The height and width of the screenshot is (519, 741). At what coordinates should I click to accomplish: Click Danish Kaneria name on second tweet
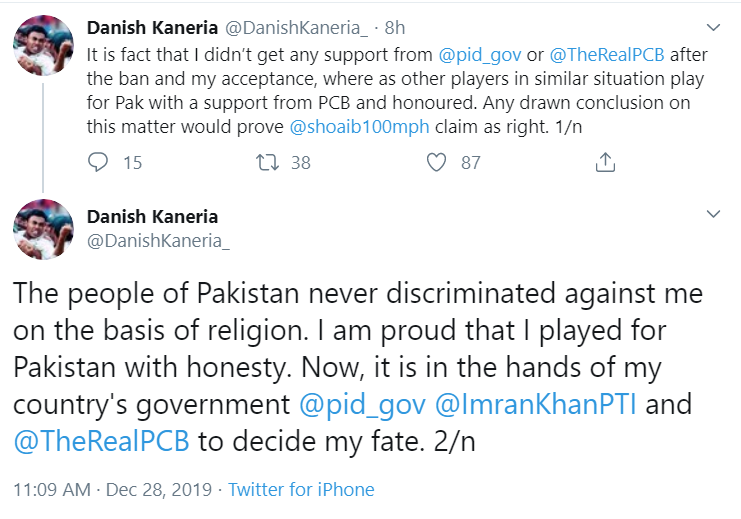(152, 217)
